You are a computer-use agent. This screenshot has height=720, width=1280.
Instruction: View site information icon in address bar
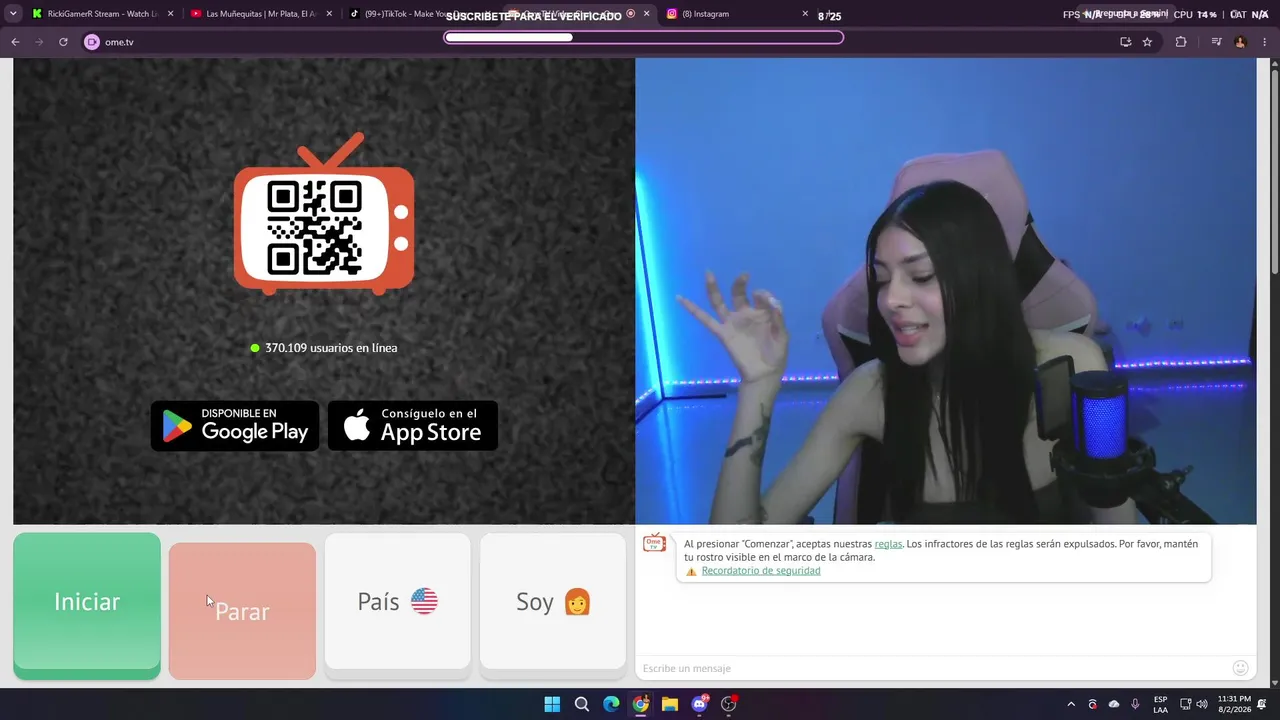coord(92,42)
